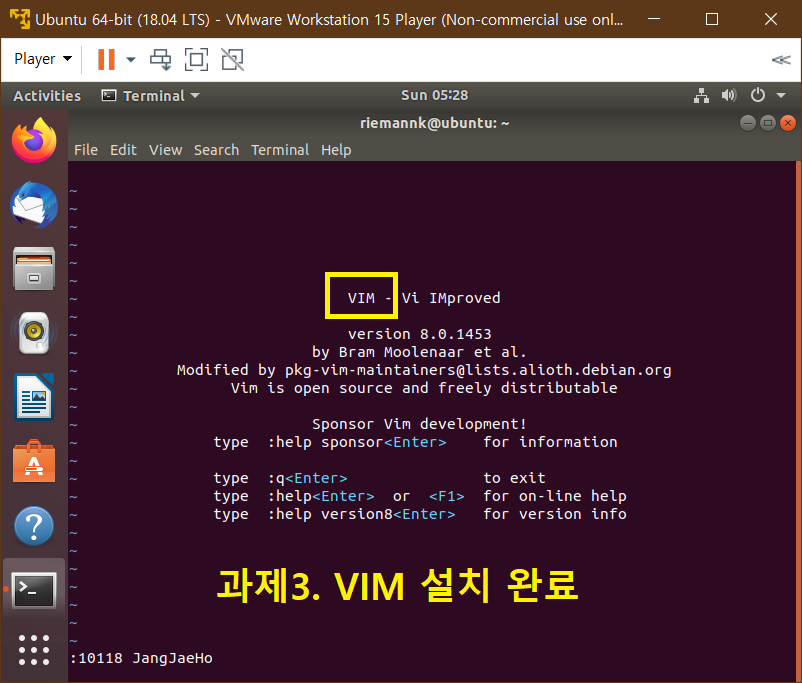Screen dimensions: 802x683
Task: Click the 'Vi IMproved' title text
Action: pyautogui.click(x=451, y=298)
